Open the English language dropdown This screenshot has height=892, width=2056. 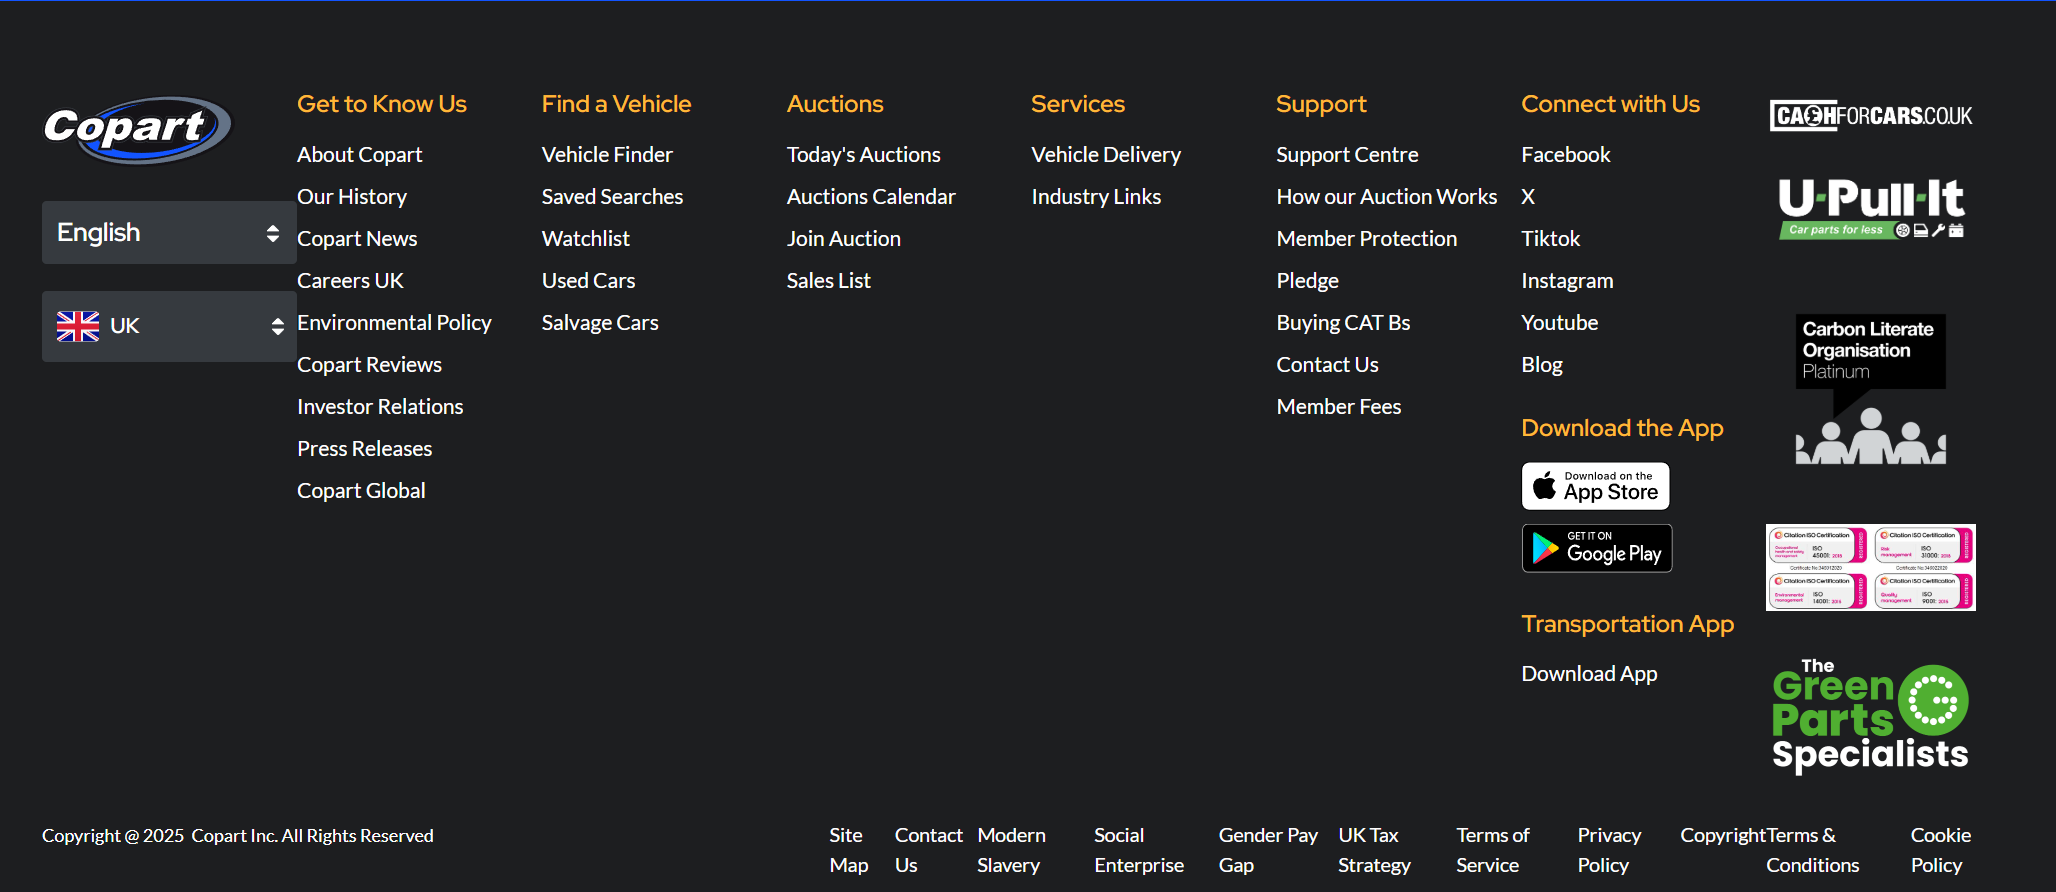[169, 232]
